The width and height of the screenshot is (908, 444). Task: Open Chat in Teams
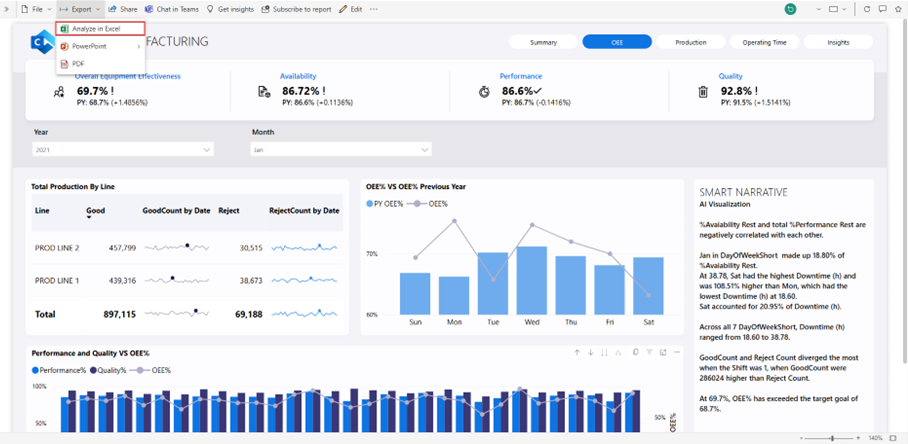pyautogui.click(x=171, y=9)
